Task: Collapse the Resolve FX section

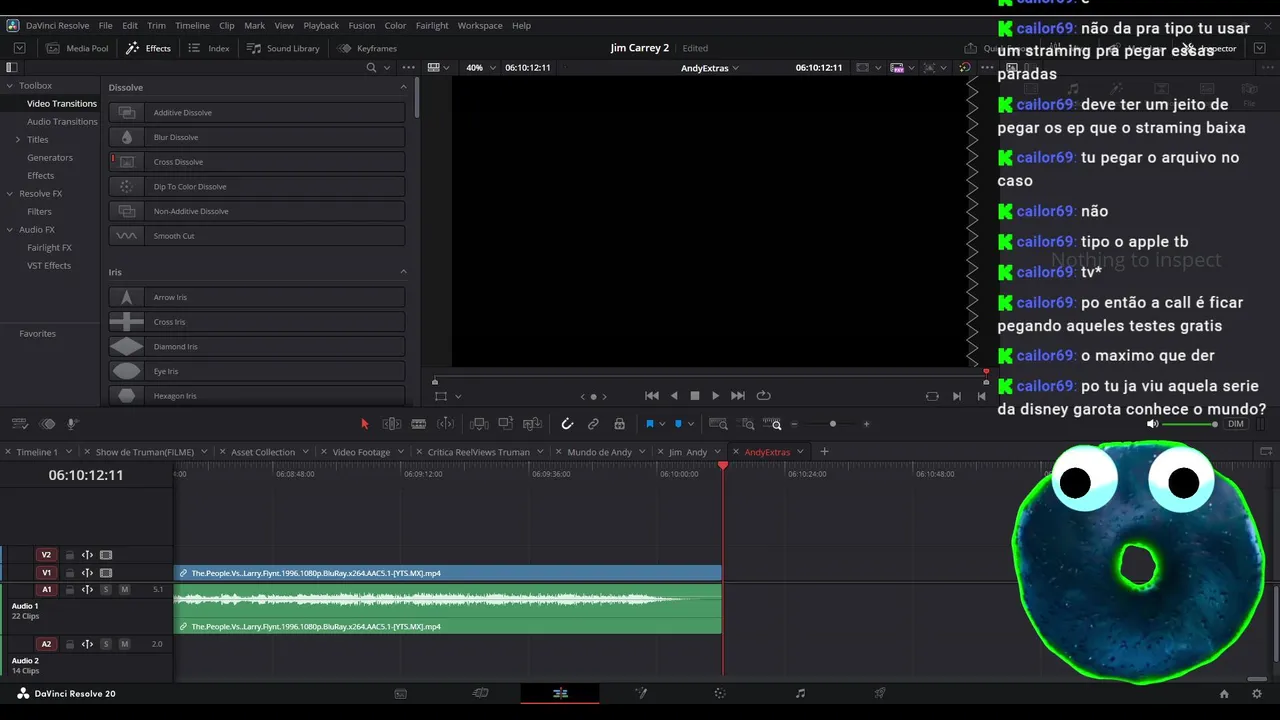Action: 10,194
